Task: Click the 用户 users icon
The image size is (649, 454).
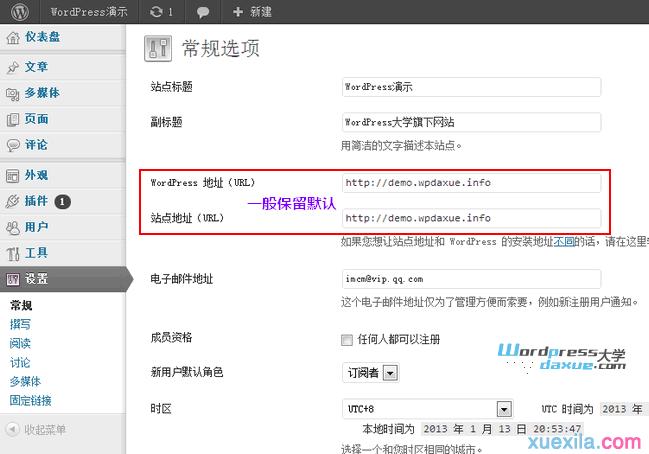Action: (x=13, y=228)
